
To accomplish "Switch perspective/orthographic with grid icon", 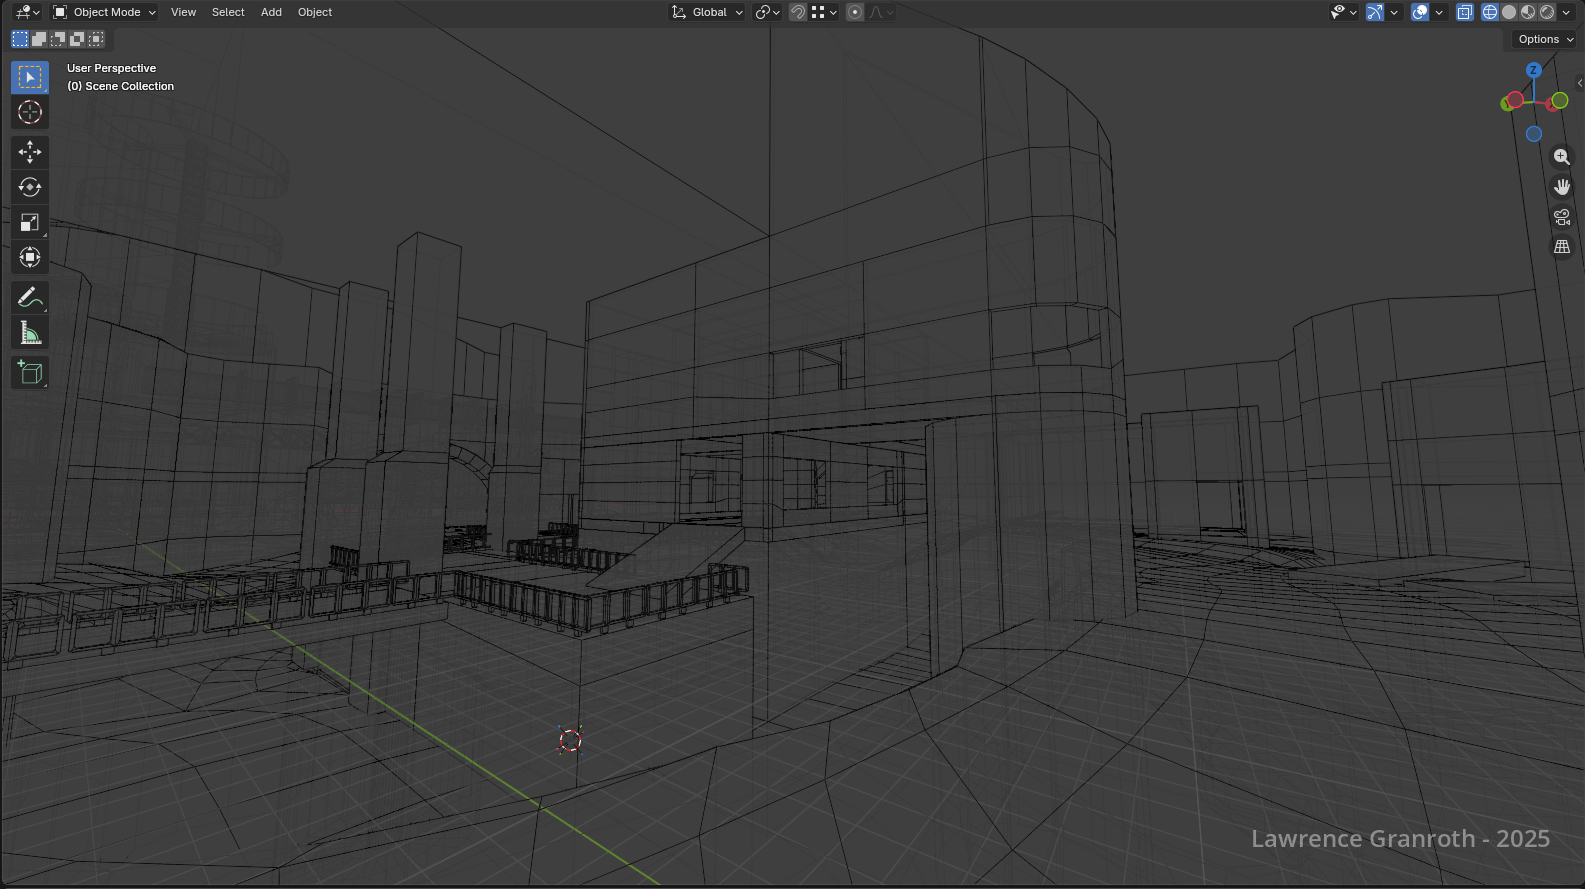I will click(1561, 247).
